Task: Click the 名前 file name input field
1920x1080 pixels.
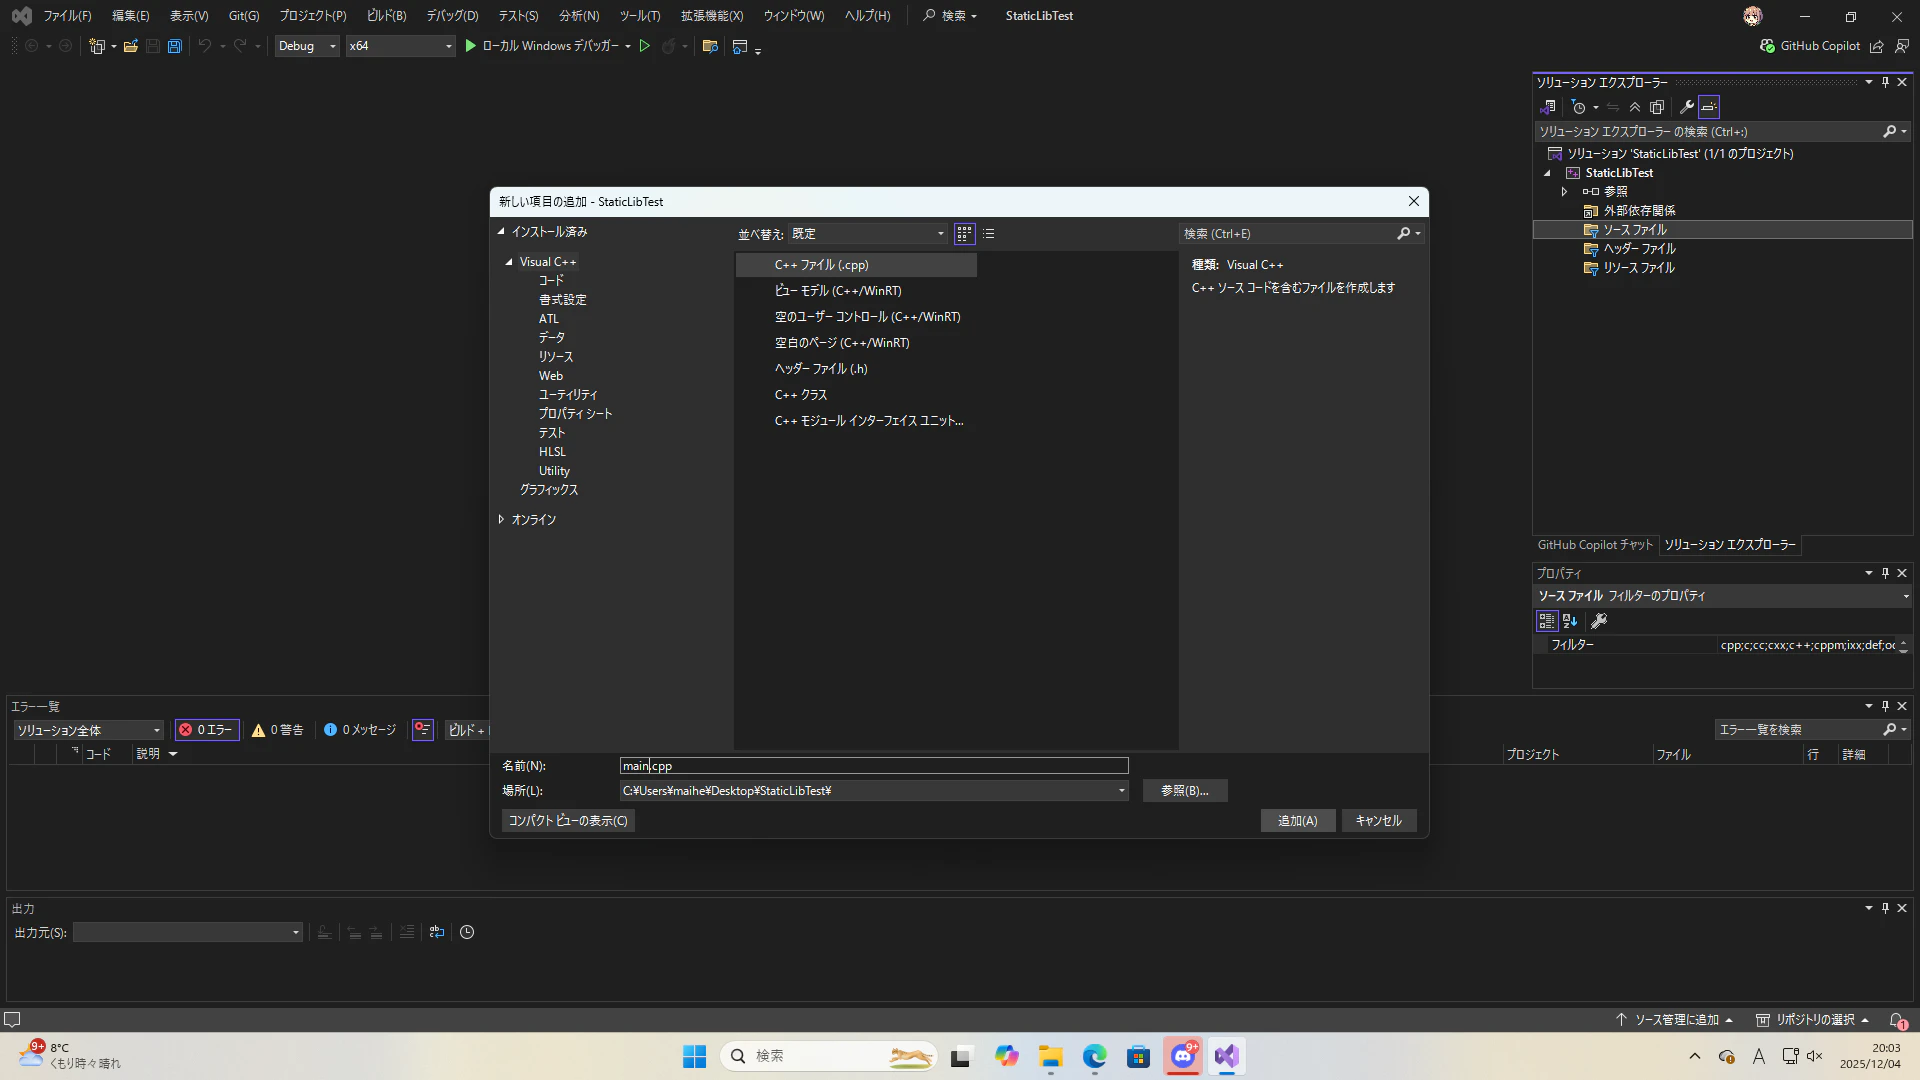Action: click(873, 766)
